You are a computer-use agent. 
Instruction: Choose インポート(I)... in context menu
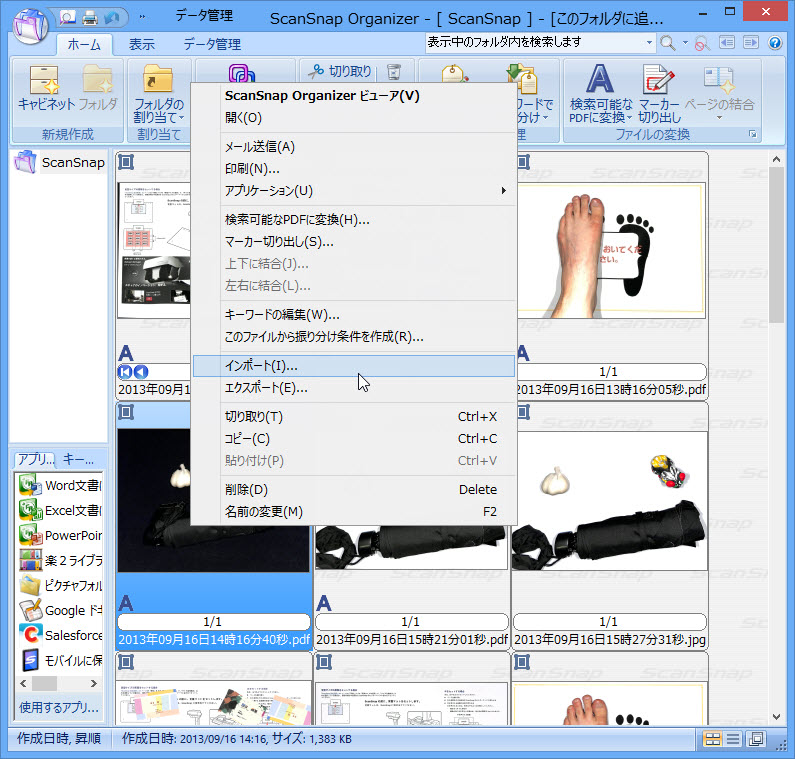click(x=354, y=366)
